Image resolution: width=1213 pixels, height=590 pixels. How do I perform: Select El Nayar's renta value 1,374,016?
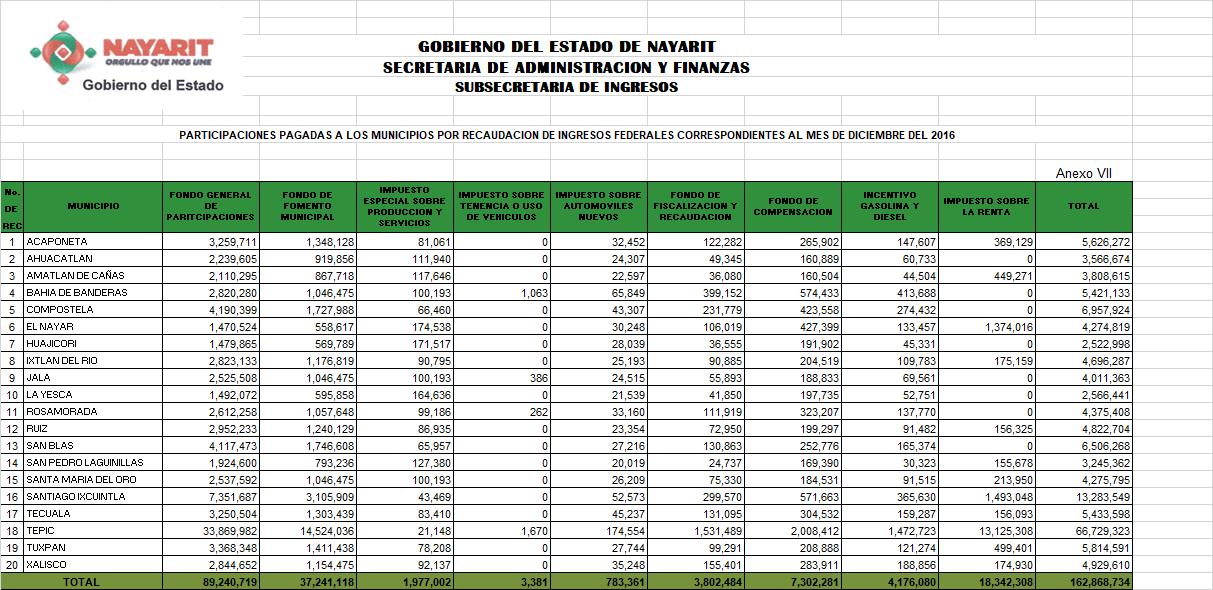[1009, 327]
